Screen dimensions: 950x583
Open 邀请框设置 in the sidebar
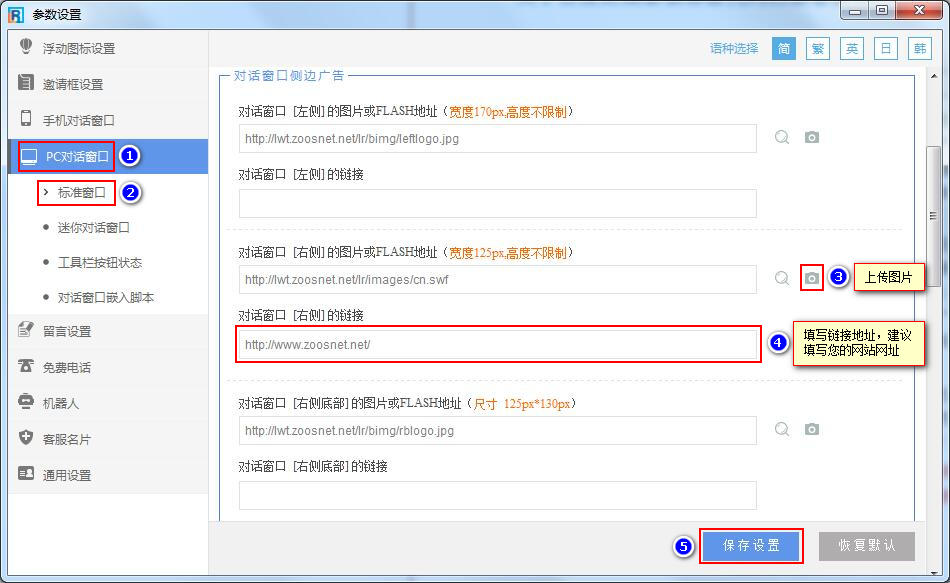pos(108,84)
